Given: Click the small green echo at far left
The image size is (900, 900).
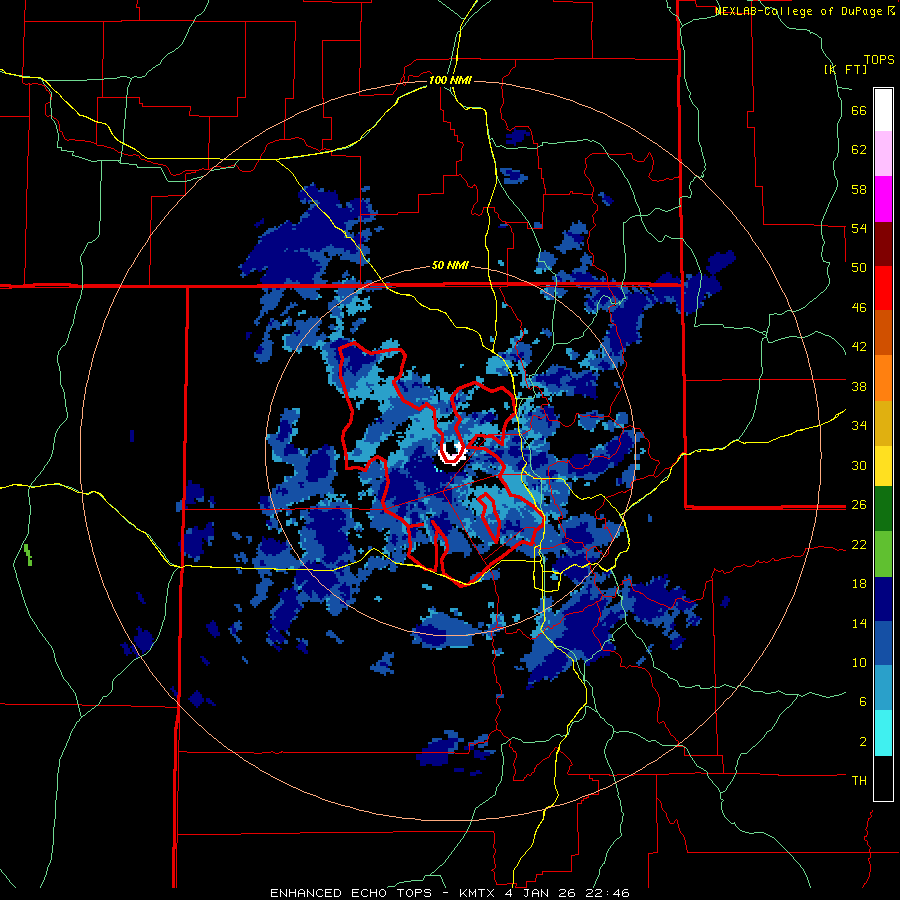Looking at the screenshot, I should (x=28, y=554).
